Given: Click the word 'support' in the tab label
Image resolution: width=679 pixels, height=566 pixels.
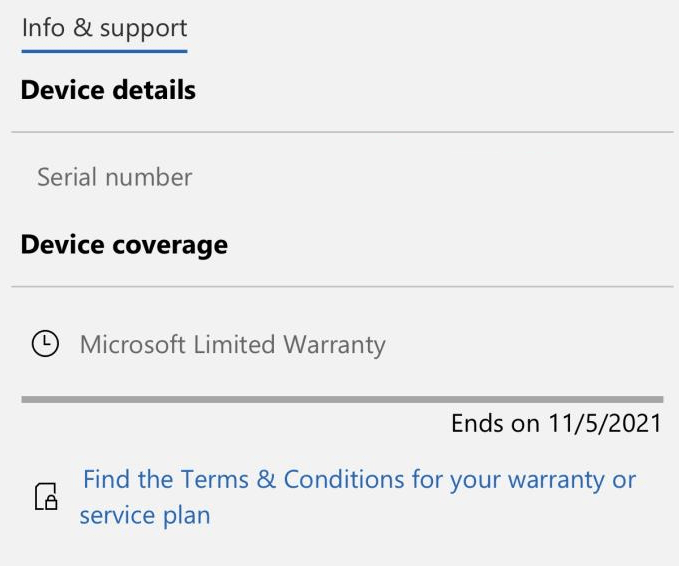Looking at the screenshot, I should click(143, 28).
